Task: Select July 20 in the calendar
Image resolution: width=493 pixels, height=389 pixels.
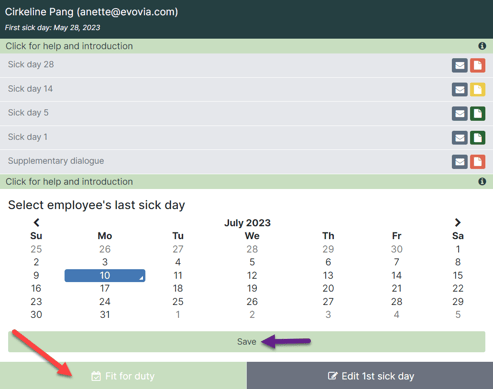Action: [328, 288]
